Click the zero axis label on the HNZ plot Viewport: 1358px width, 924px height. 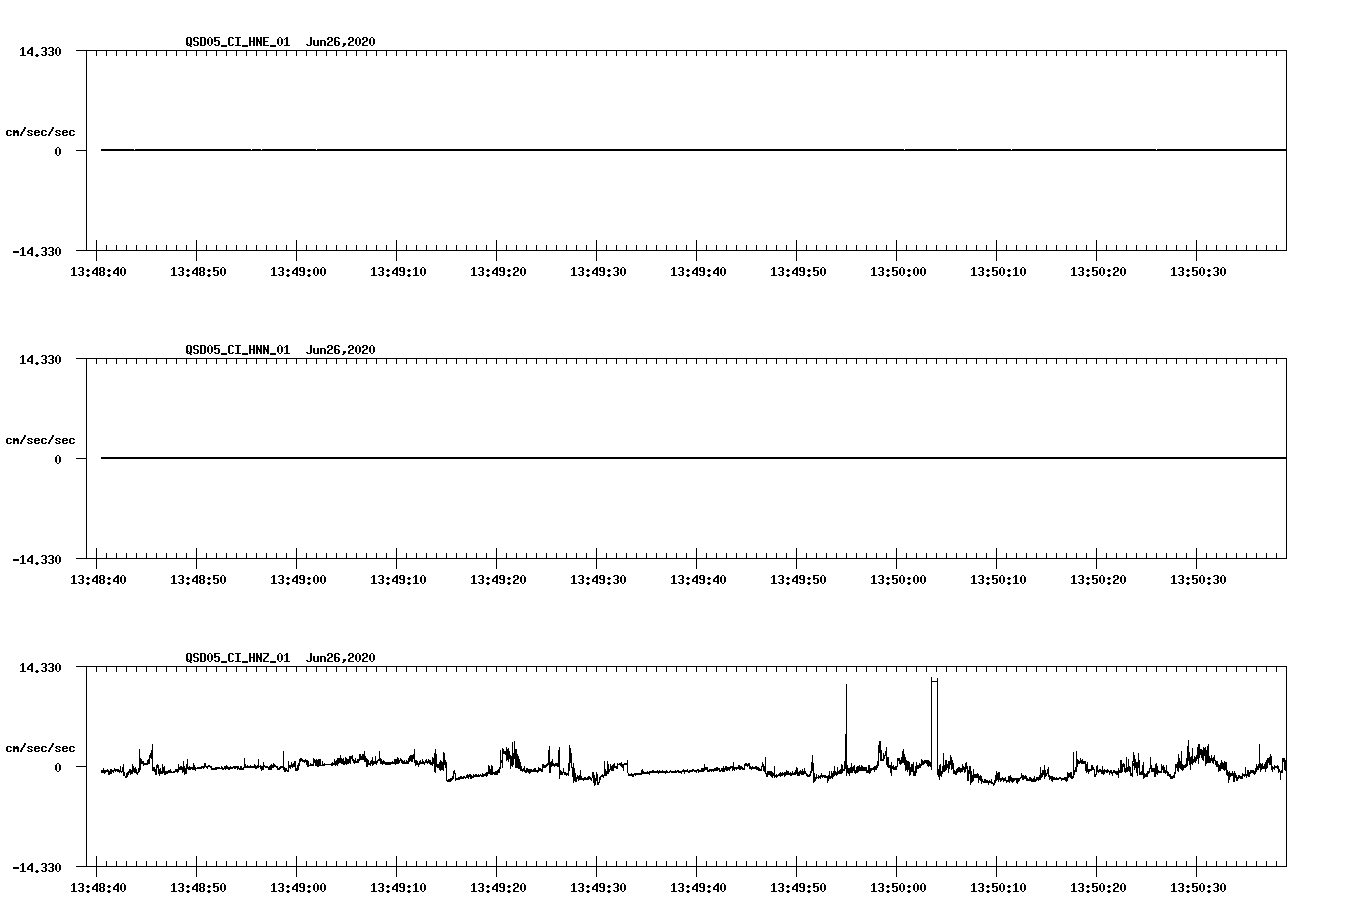58,768
